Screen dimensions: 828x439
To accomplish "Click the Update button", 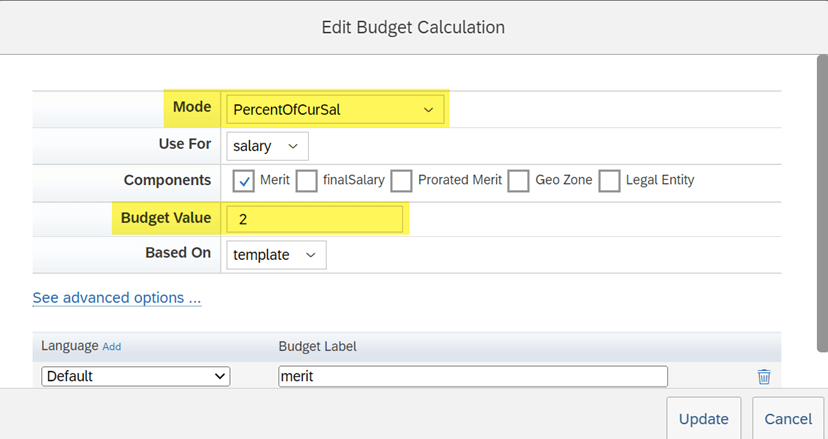I will 704,418.
